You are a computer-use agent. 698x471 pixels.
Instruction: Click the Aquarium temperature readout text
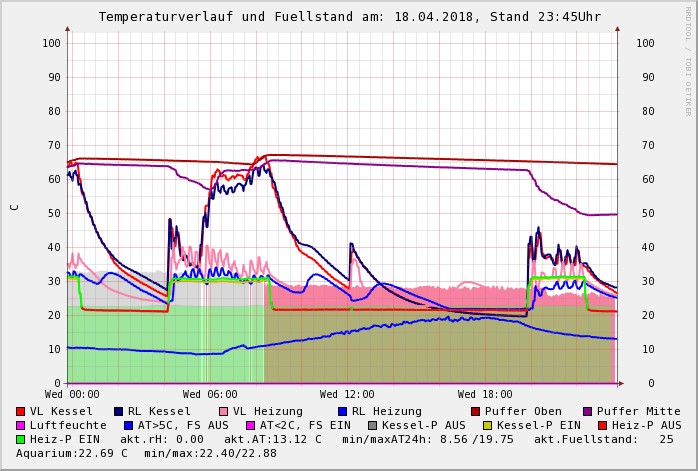70,453
